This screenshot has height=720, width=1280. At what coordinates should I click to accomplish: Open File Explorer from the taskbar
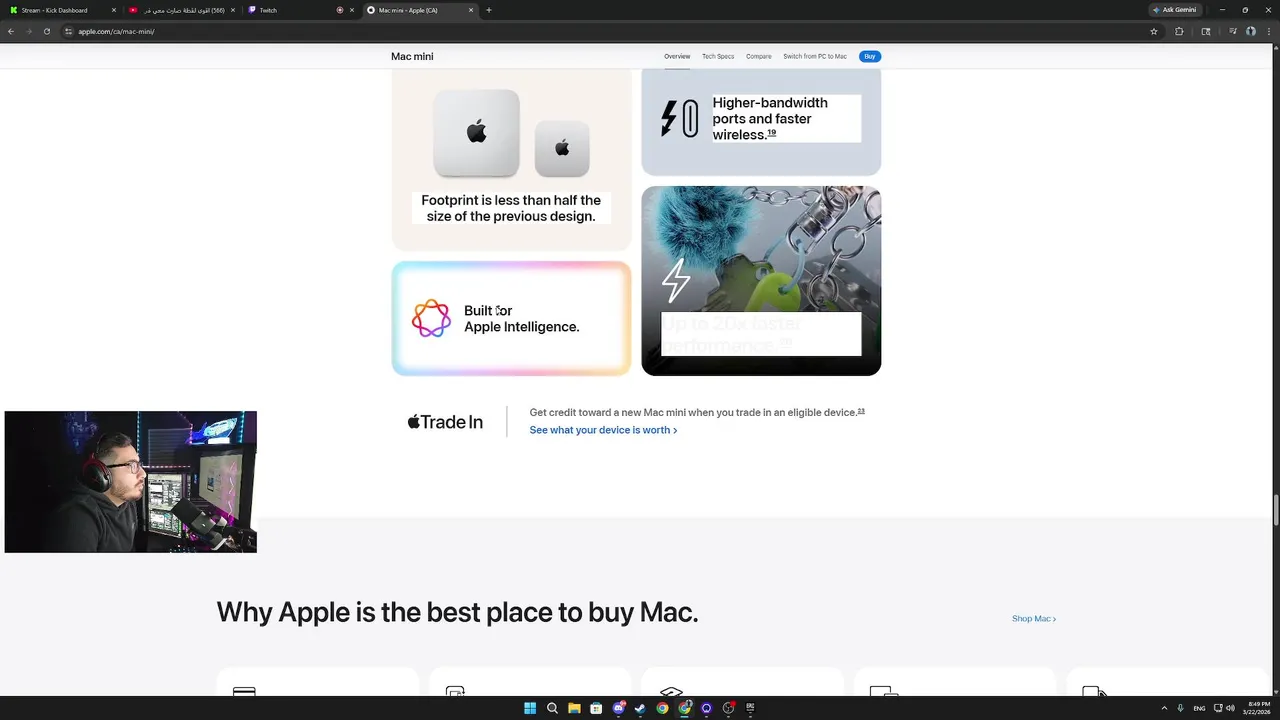click(574, 708)
